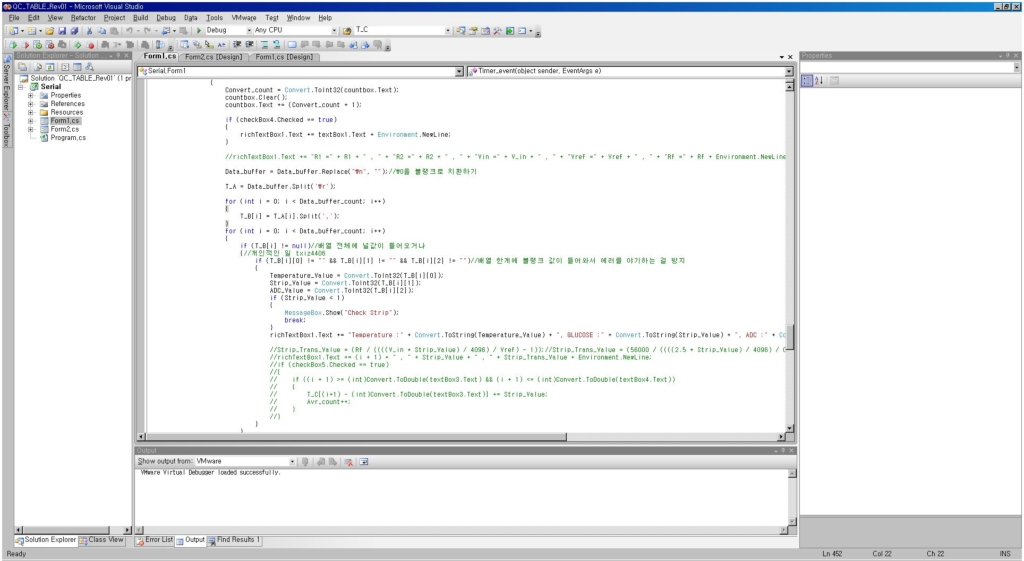This screenshot has height=561, width=1024.
Task: View Class Diagram icon in Solution Explorer
Action: [x=89, y=67]
